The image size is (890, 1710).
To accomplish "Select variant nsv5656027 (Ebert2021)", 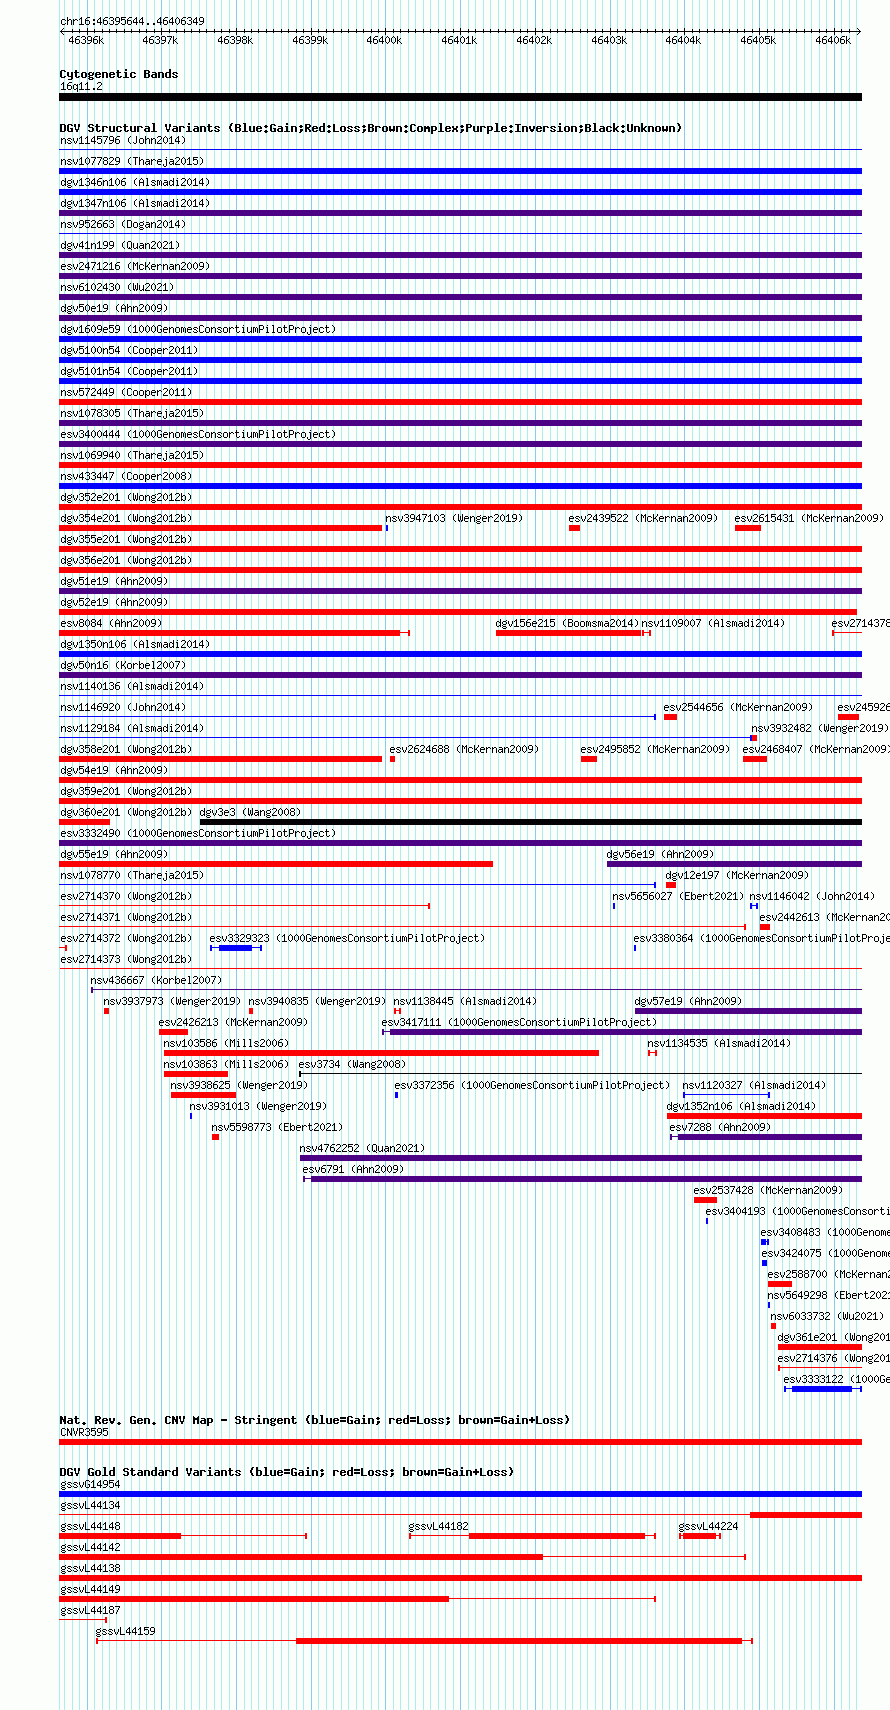I will 678,896.
